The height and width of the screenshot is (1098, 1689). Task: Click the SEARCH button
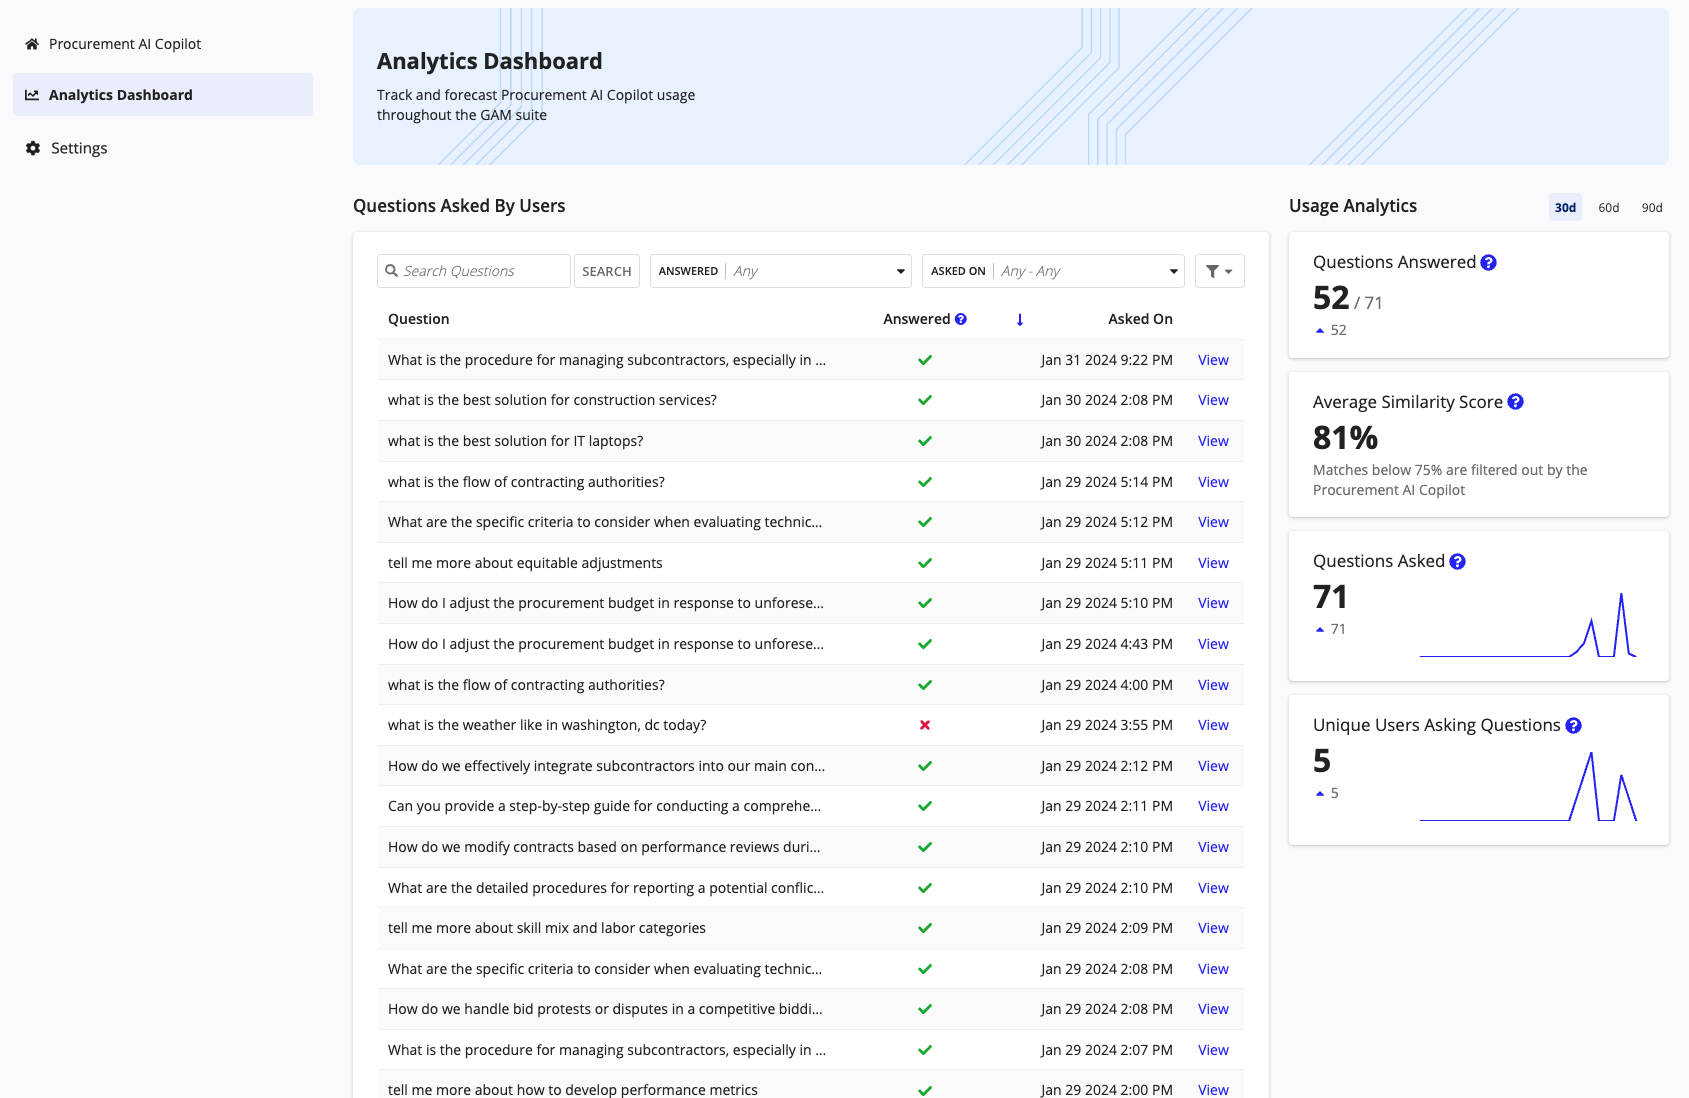pyautogui.click(x=607, y=271)
